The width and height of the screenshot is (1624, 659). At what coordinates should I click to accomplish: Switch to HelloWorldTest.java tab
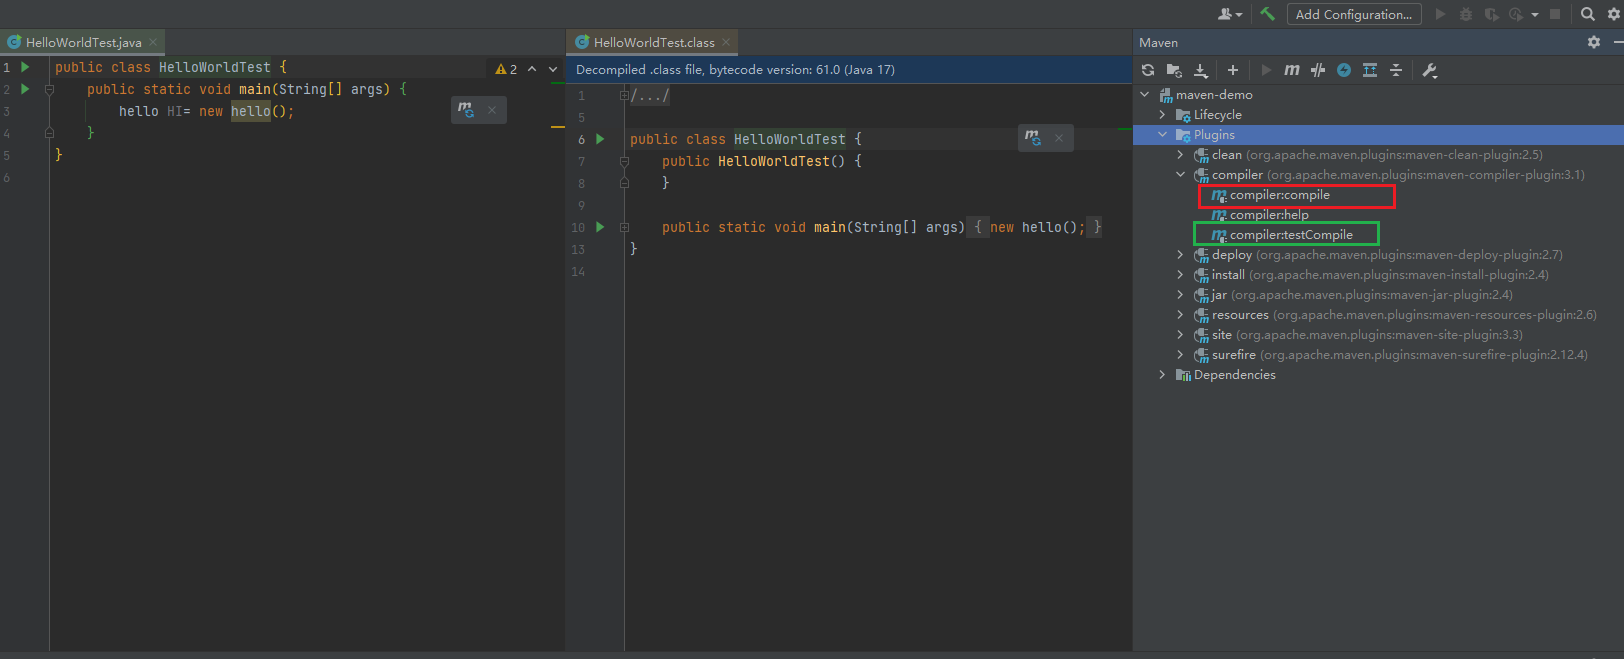pyautogui.click(x=83, y=42)
